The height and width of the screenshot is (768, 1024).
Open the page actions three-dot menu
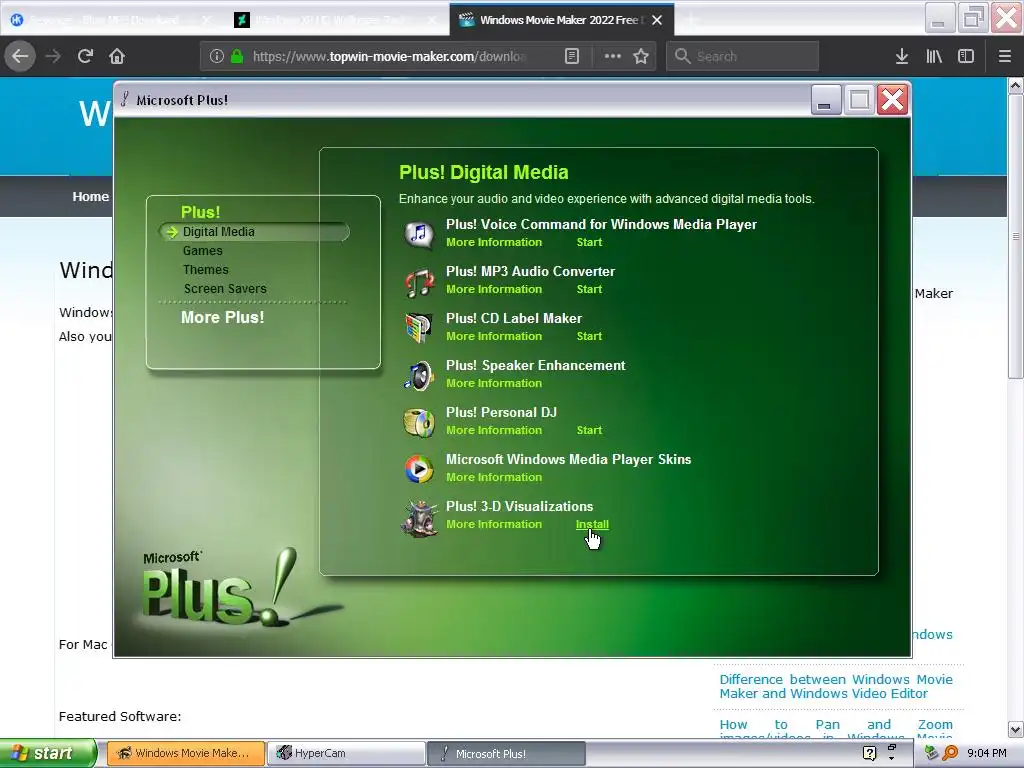click(x=613, y=56)
